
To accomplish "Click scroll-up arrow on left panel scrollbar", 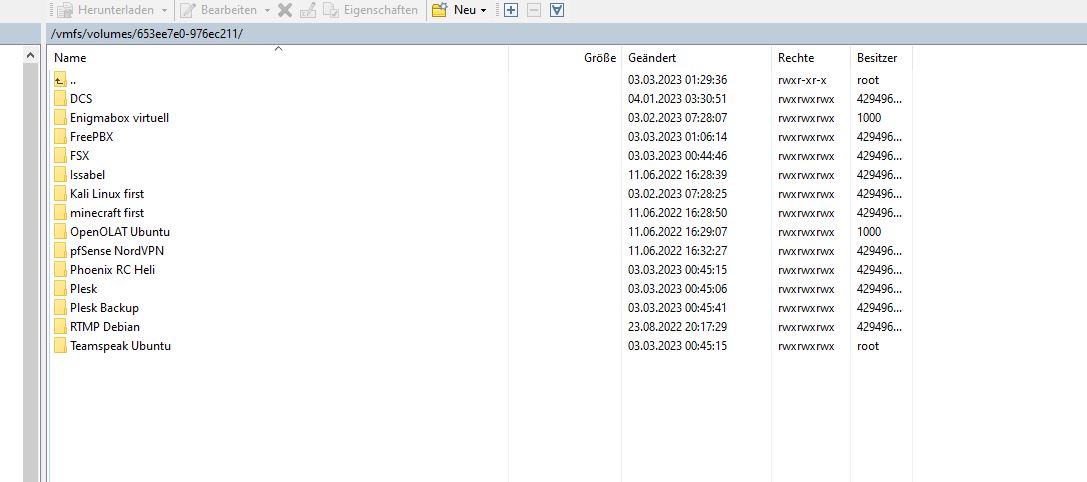I will pyautogui.click(x=30, y=58).
